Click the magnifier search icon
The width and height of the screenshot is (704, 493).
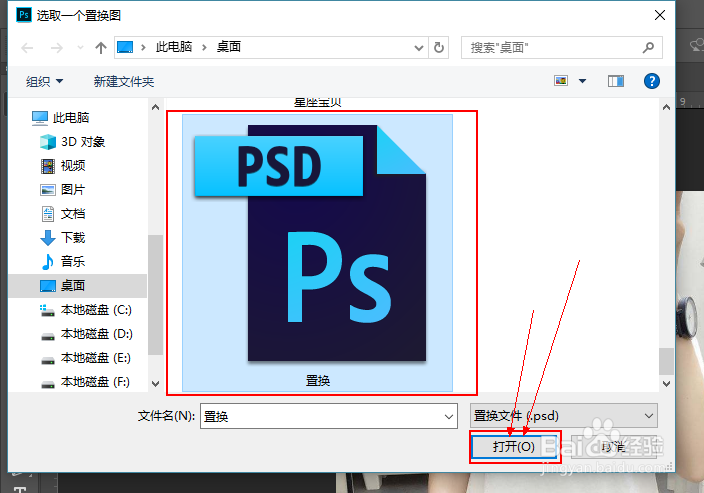[648, 47]
